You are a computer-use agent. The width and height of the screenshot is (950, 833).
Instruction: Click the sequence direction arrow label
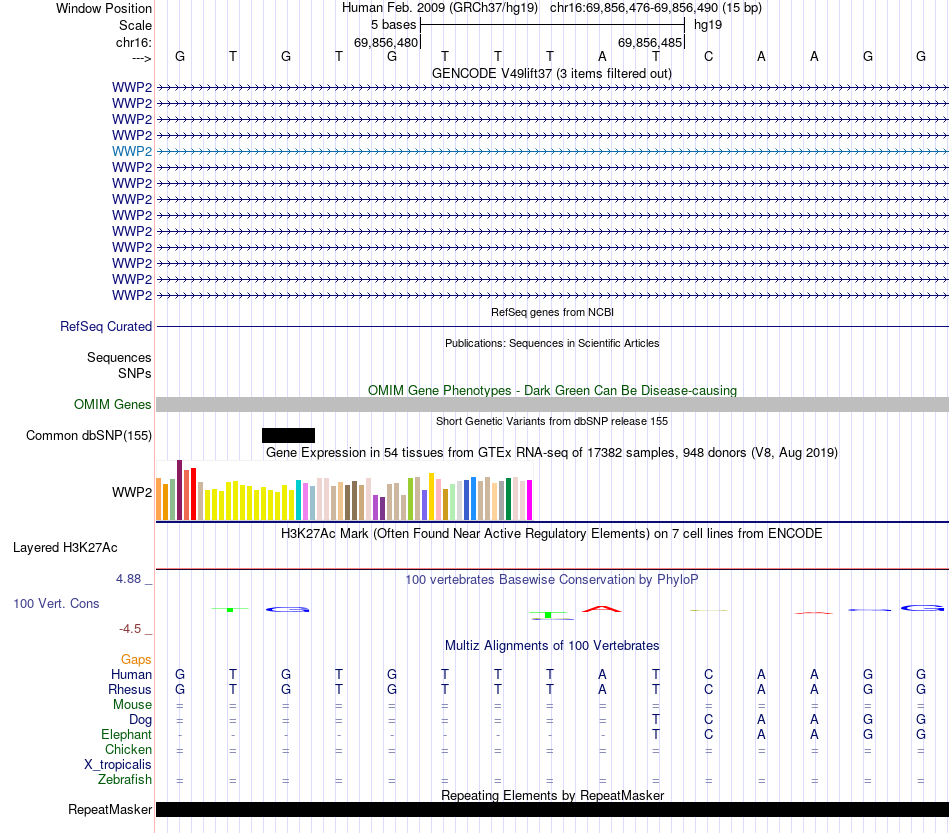(x=142, y=58)
